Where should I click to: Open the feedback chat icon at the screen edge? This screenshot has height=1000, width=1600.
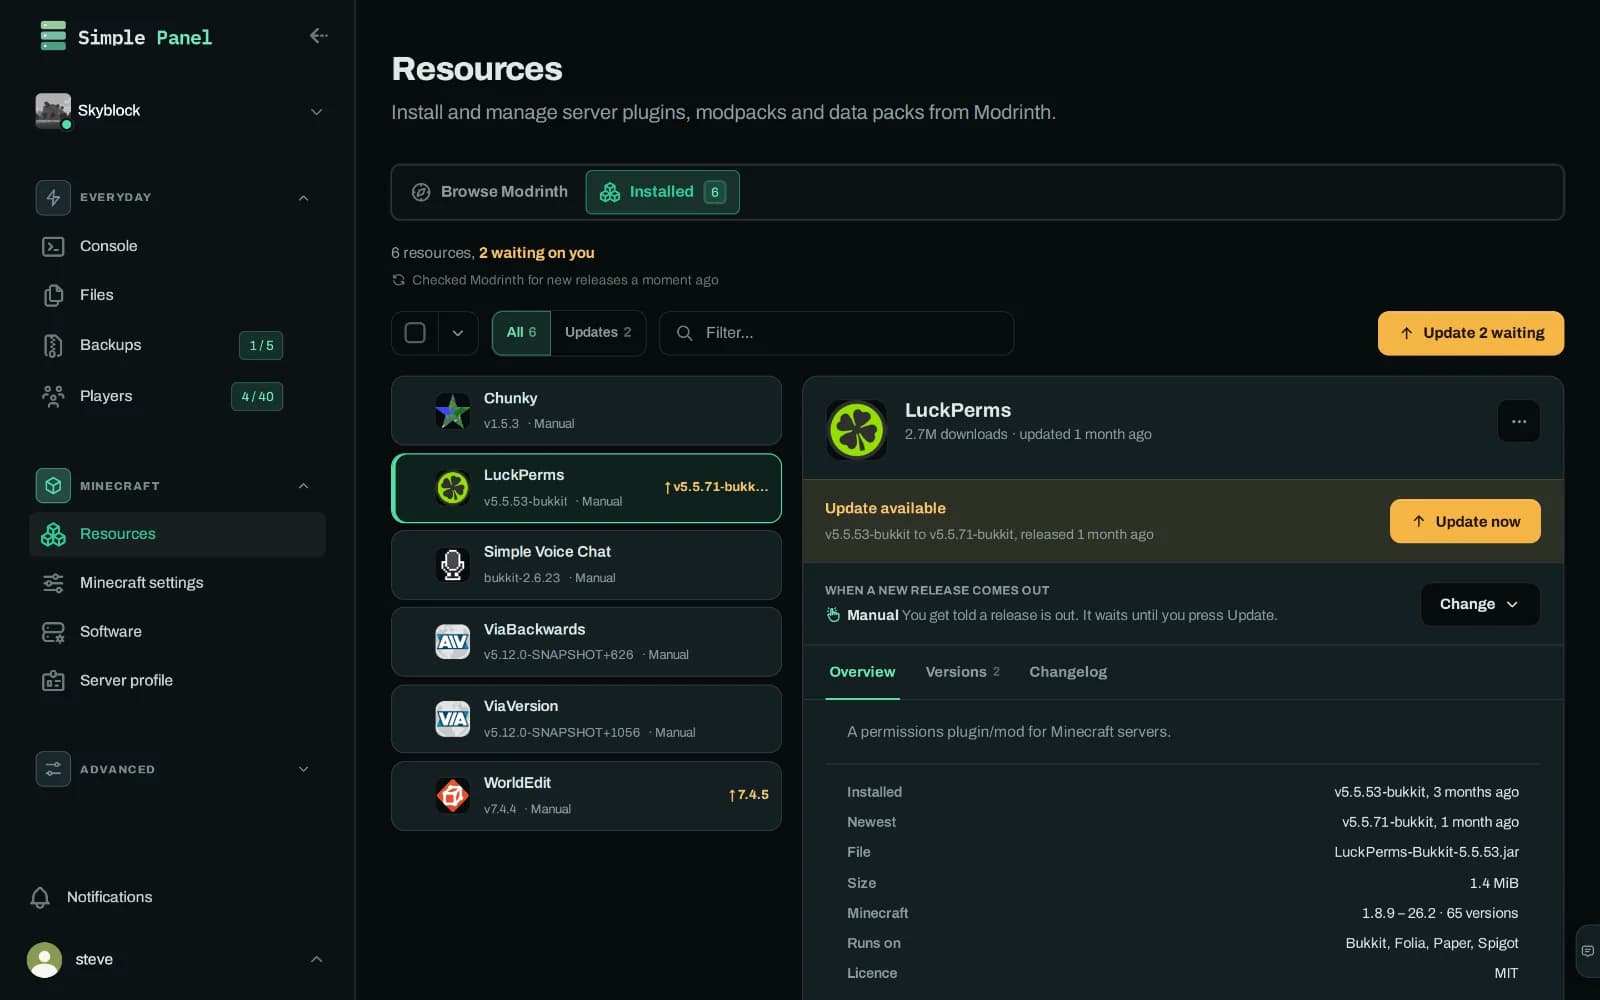pos(1587,951)
